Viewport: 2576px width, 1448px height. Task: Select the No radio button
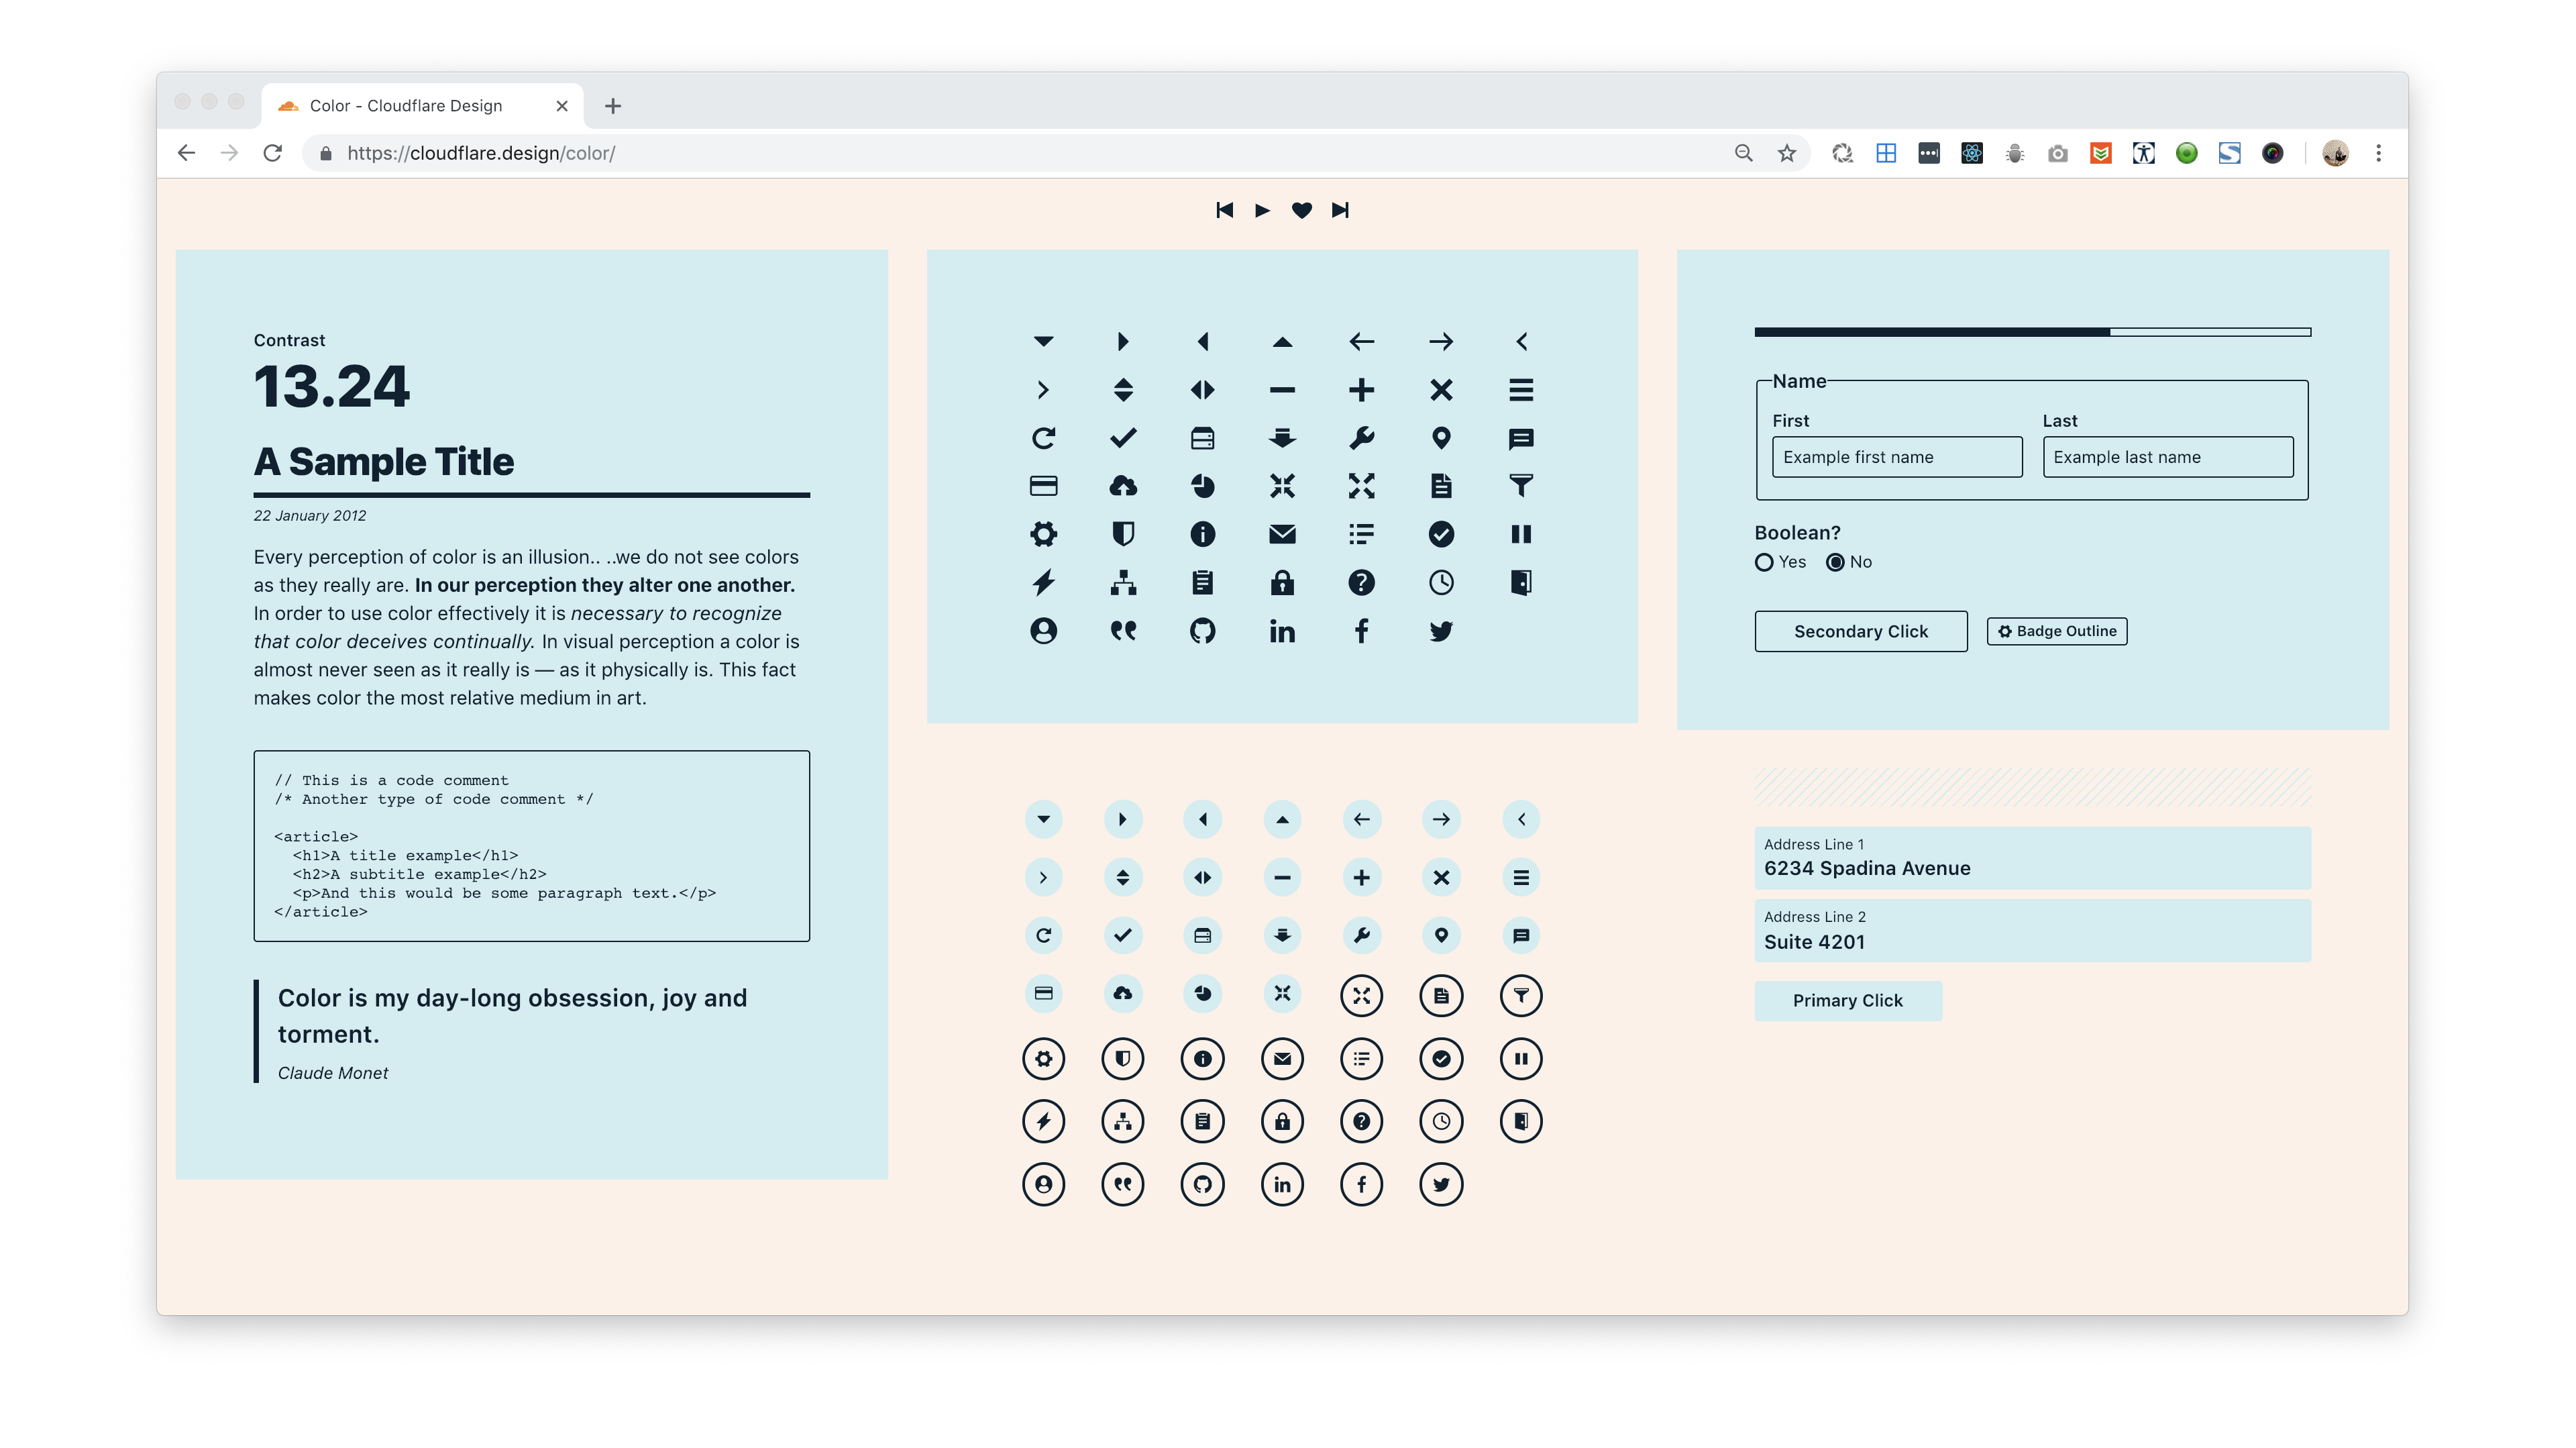pyautogui.click(x=1835, y=562)
